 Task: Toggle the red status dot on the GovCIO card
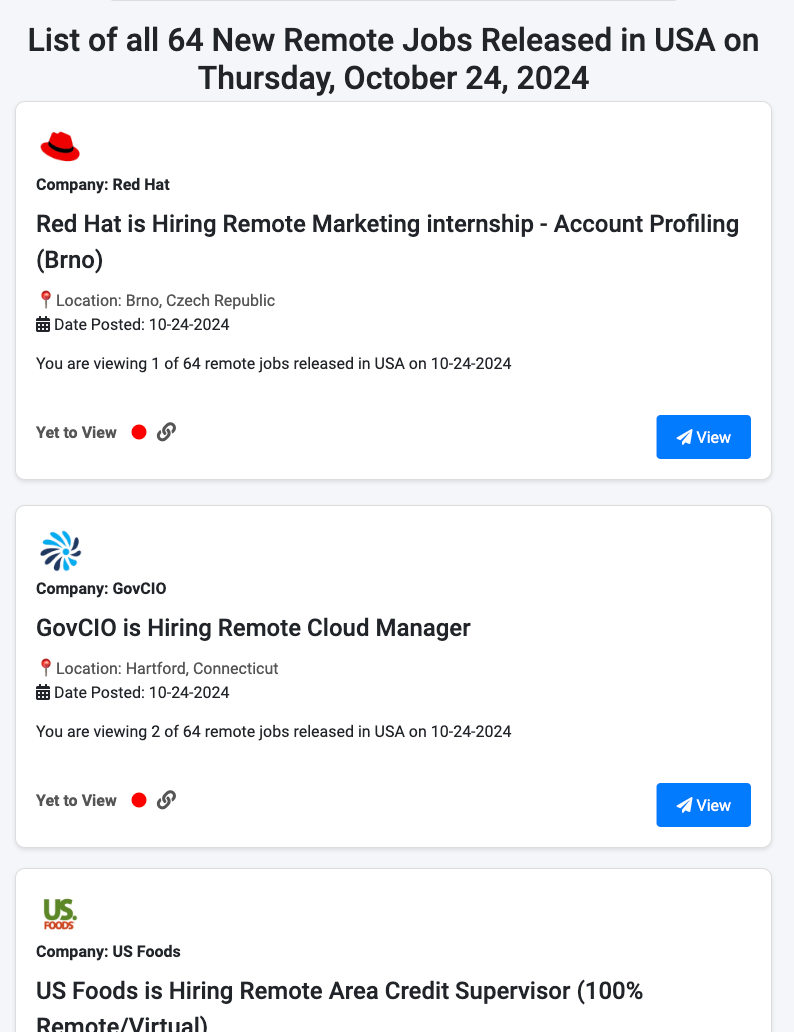138,799
